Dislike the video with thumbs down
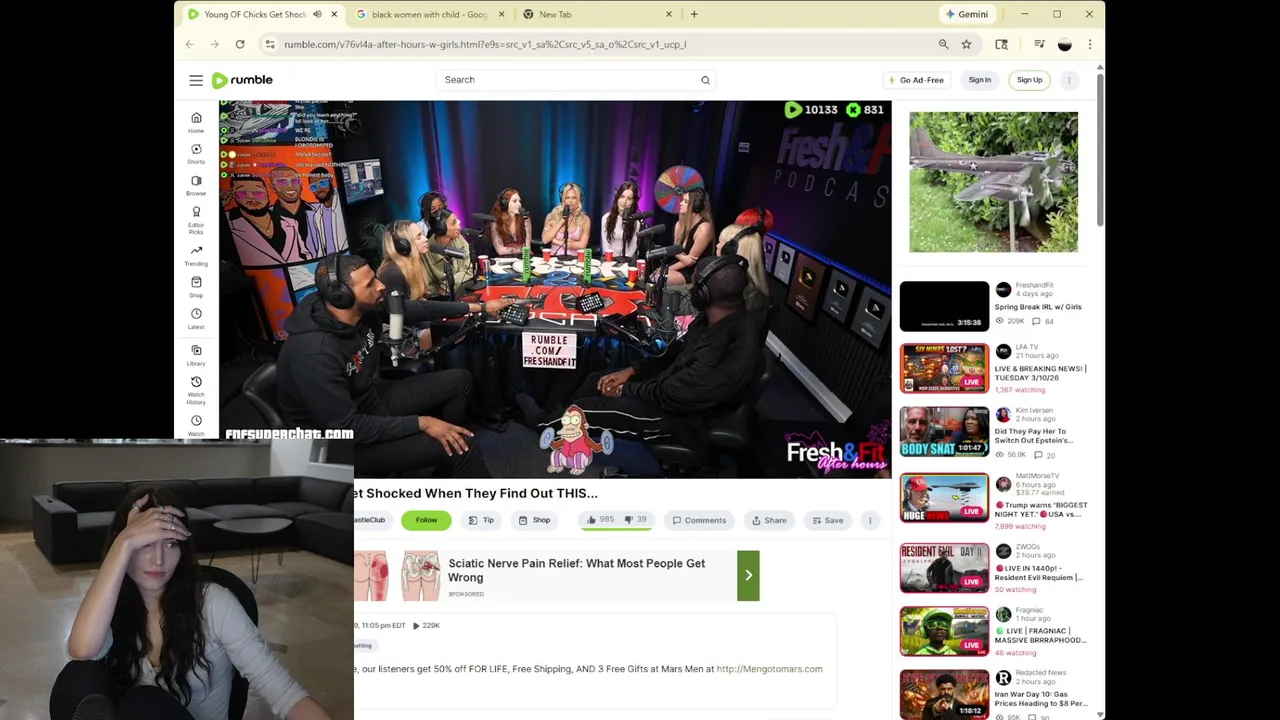1280x720 pixels. point(635,520)
